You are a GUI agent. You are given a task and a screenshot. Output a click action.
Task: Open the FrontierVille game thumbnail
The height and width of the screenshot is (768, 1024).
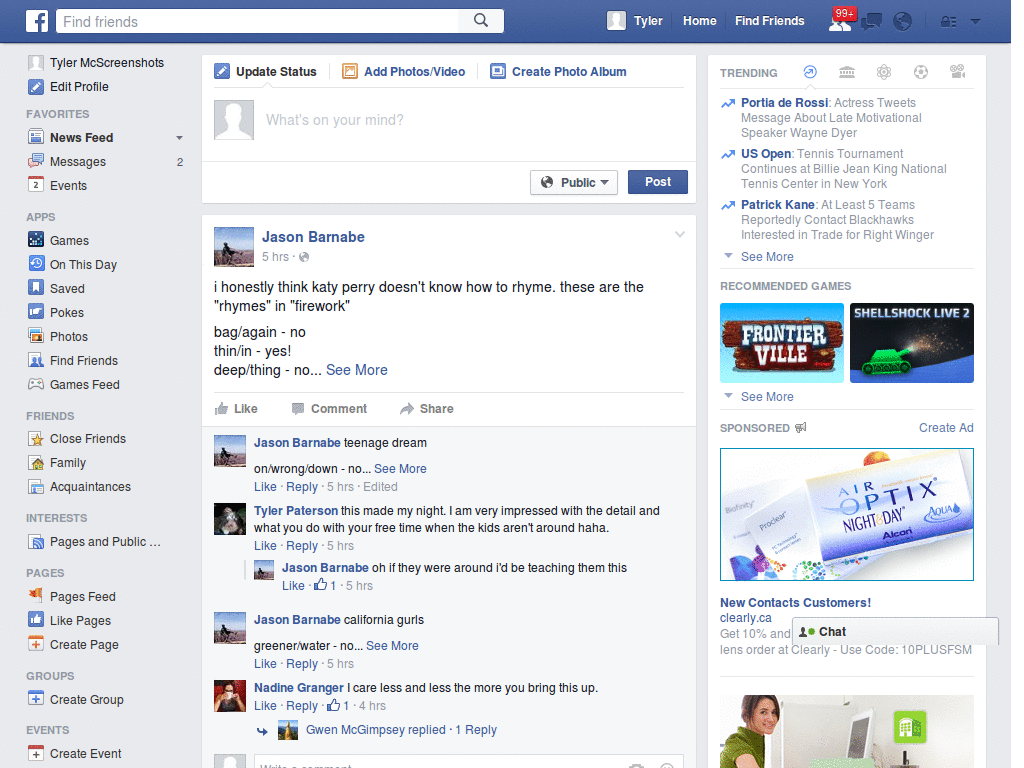click(782, 343)
